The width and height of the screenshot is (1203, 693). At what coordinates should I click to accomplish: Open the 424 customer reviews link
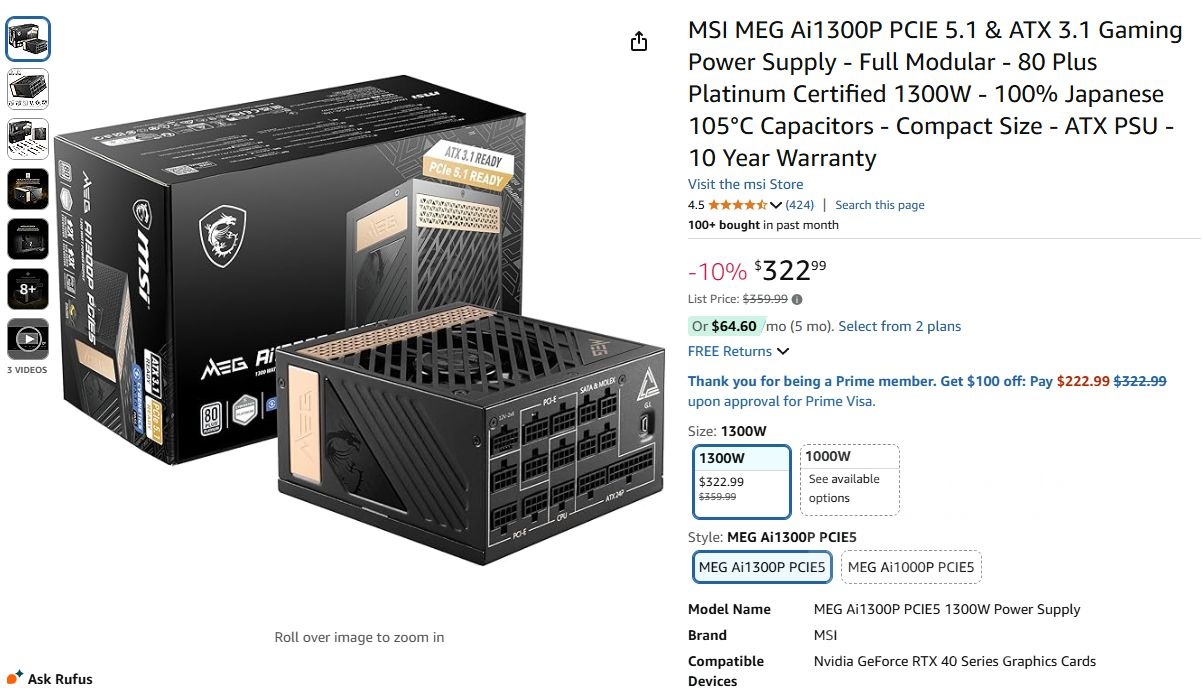[x=800, y=205]
